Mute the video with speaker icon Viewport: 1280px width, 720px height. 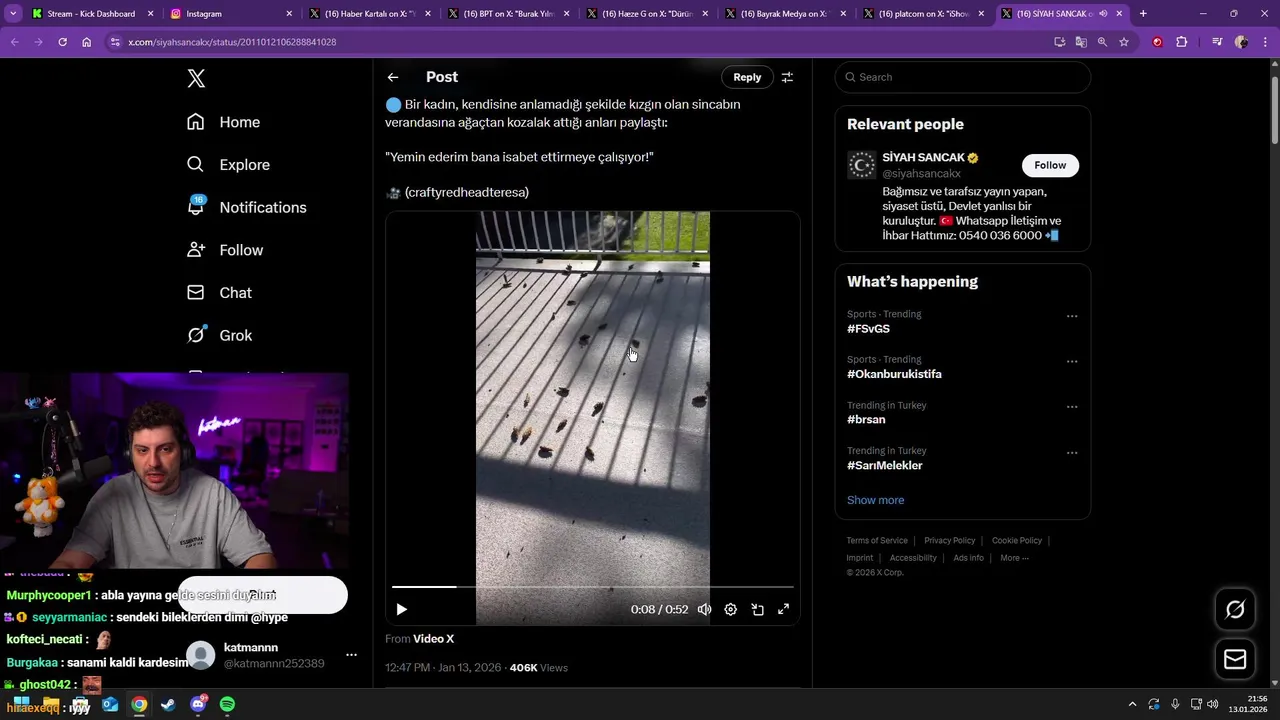pos(704,609)
